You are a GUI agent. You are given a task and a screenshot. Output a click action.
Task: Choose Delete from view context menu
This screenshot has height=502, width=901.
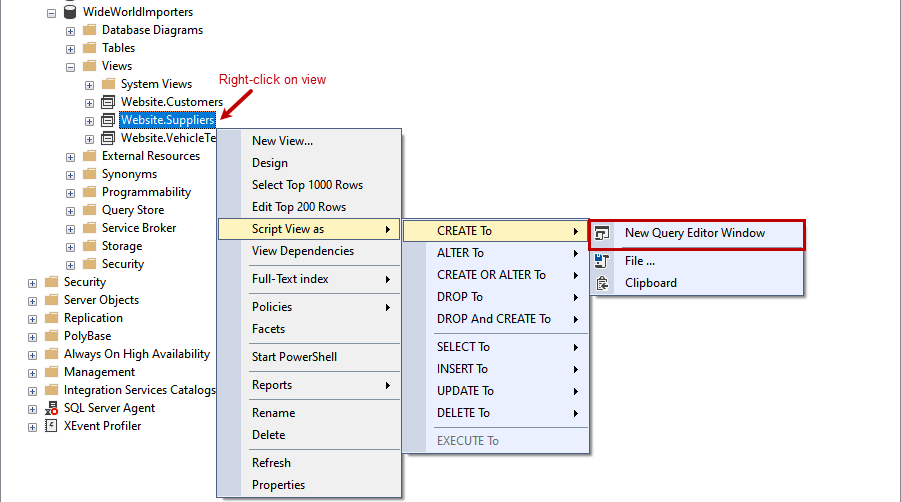click(309, 435)
